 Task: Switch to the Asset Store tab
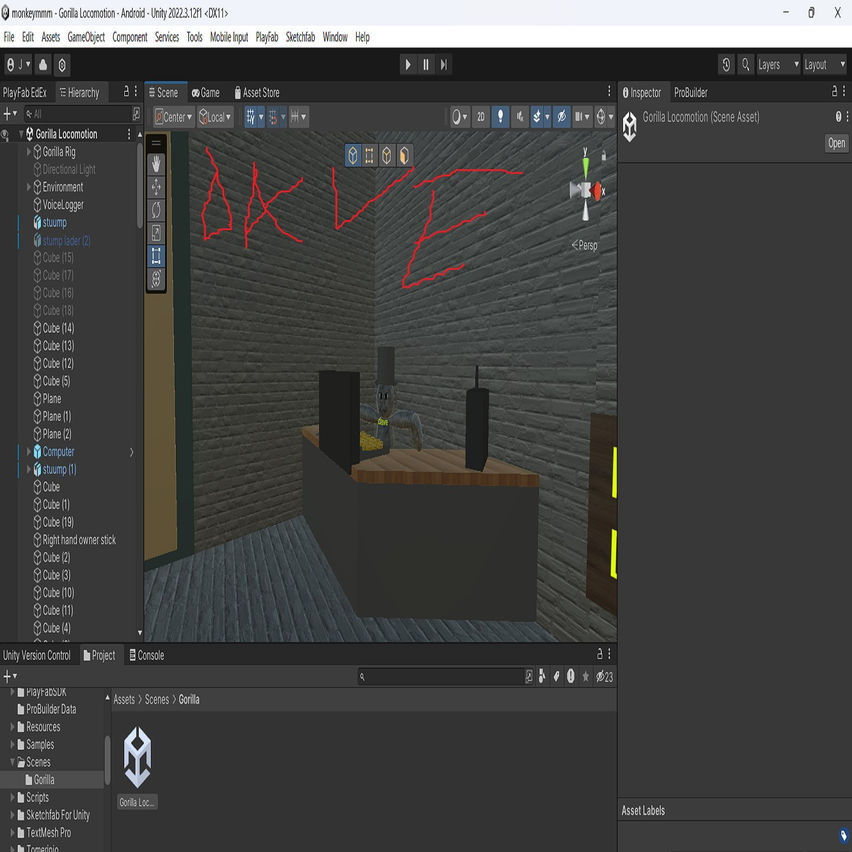tap(256, 92)
